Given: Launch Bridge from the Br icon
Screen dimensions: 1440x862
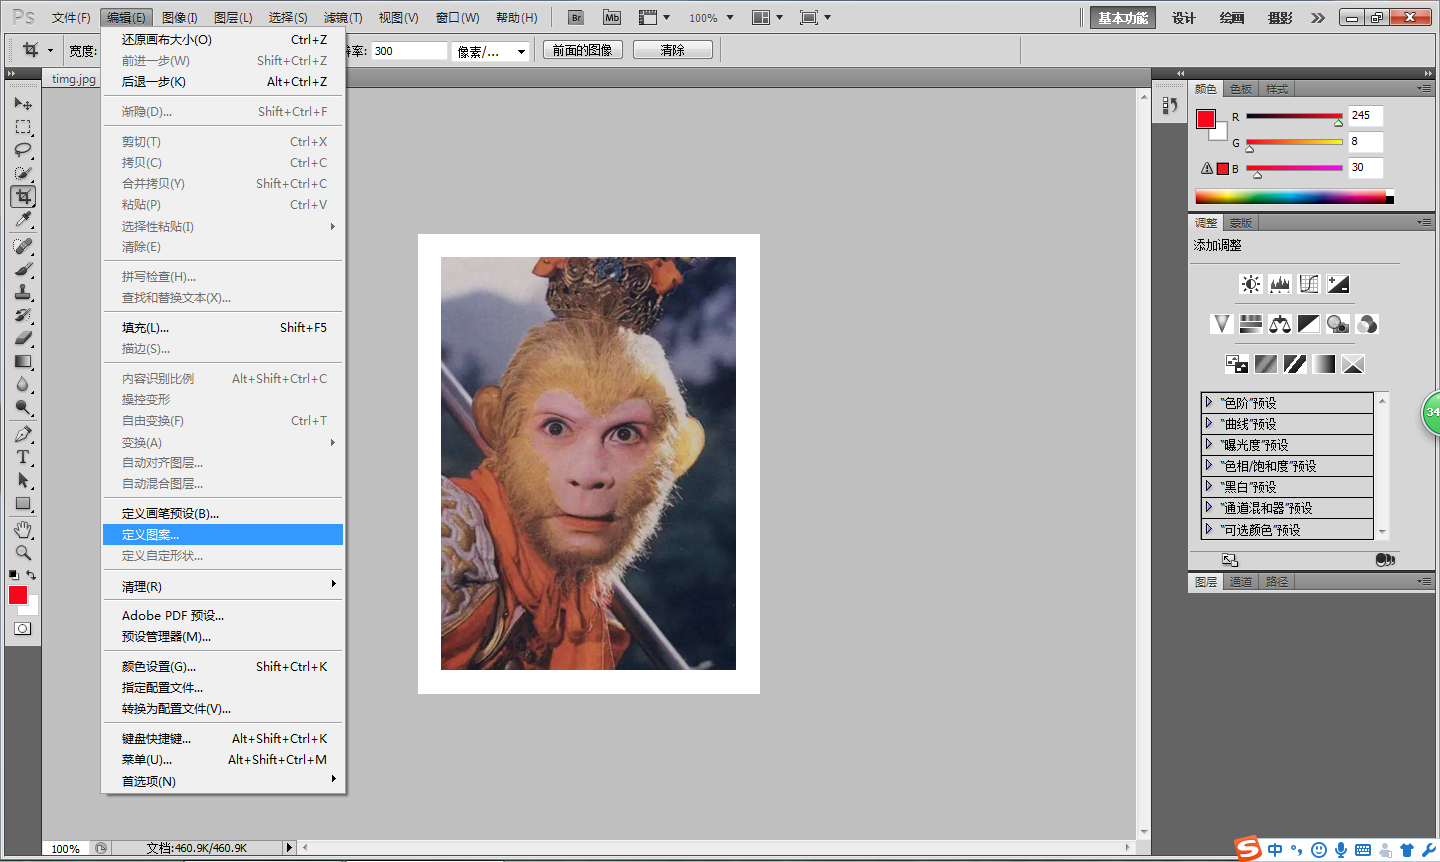Looking at the screenshot, I should [x=576, y=18].
